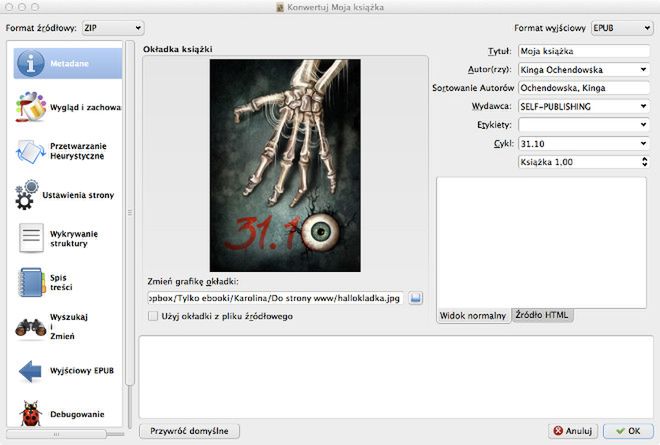Viewport: 660px width, 445px height.
Task: Click the book cover preview image
Action: tap(285, 165)
